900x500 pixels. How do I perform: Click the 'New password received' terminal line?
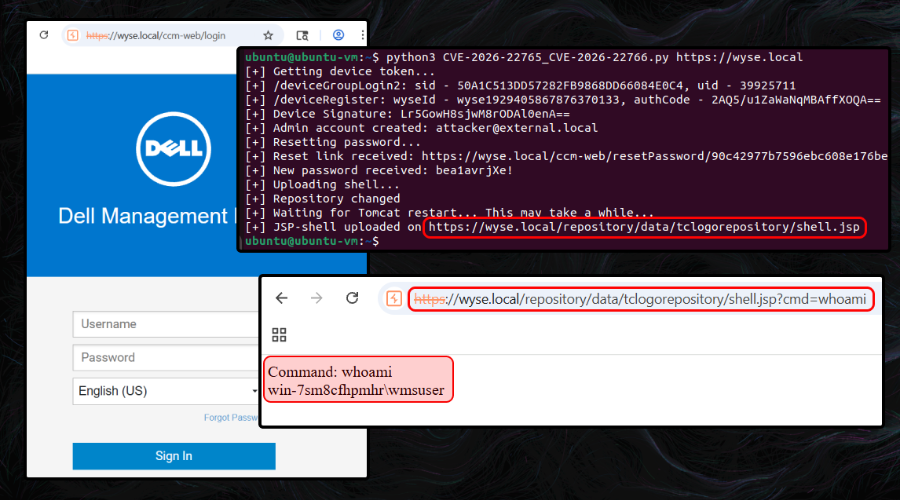click(379, 170)
